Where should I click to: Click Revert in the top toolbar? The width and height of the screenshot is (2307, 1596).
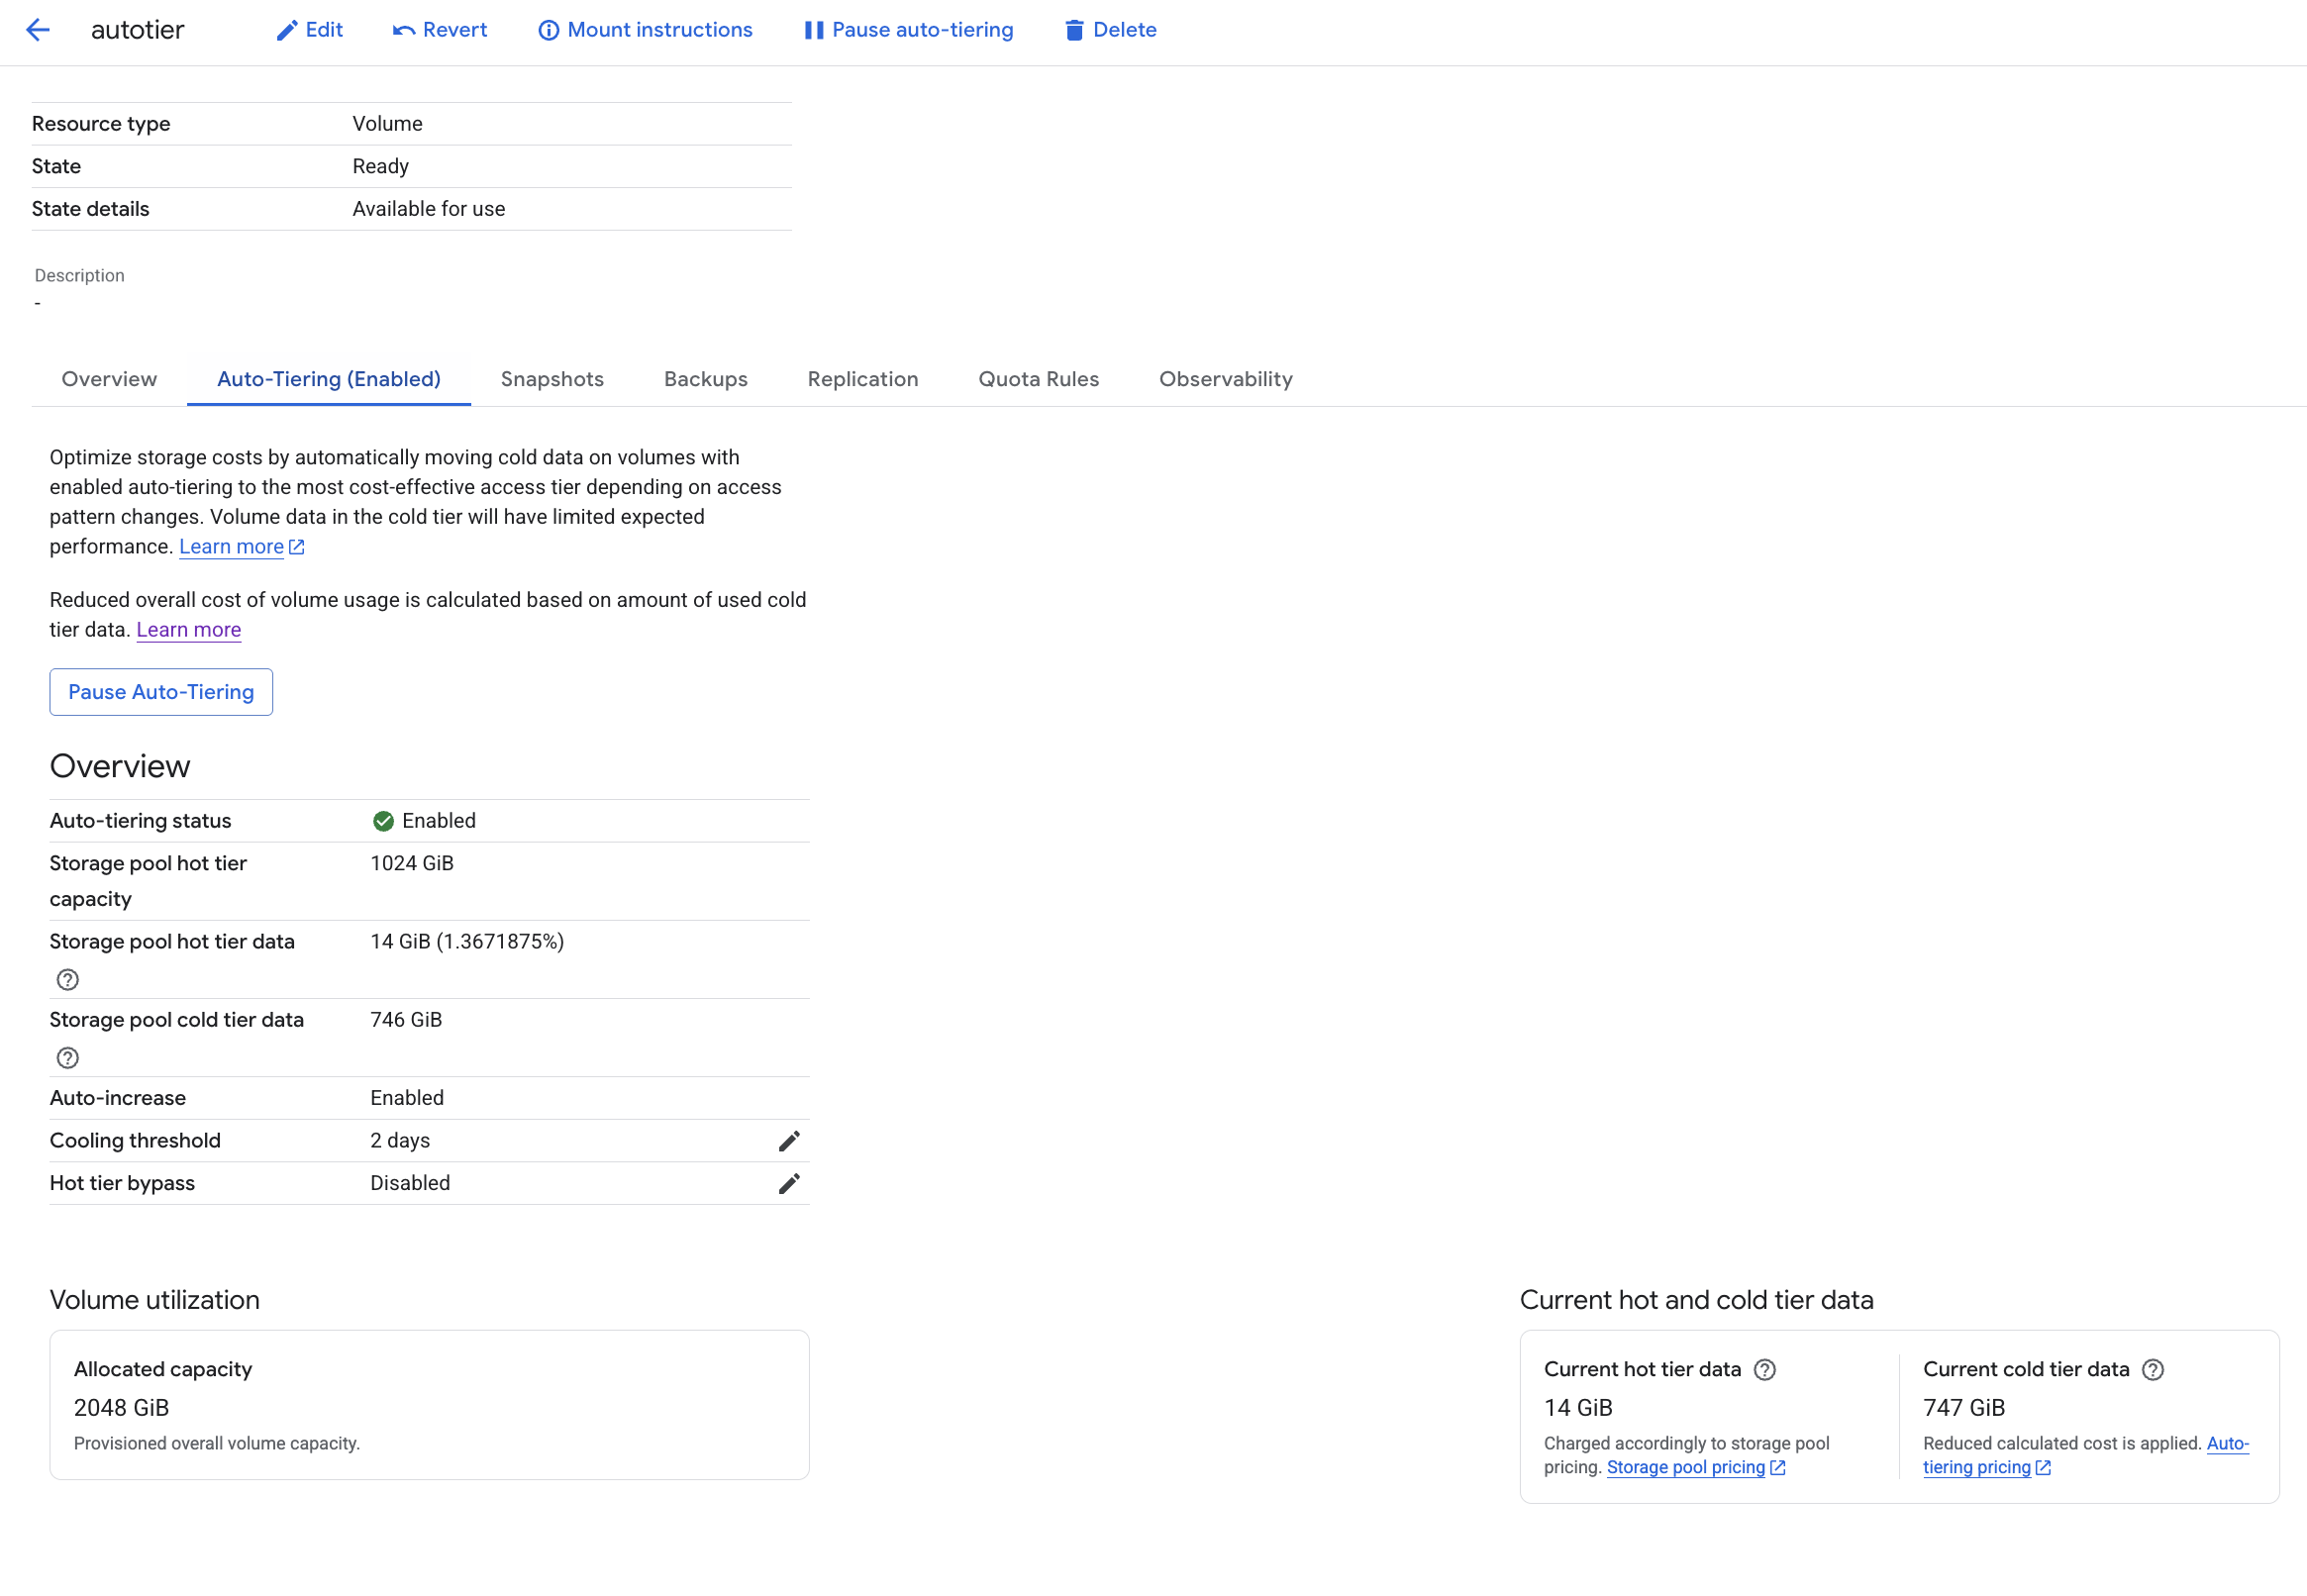coord(440,30)
